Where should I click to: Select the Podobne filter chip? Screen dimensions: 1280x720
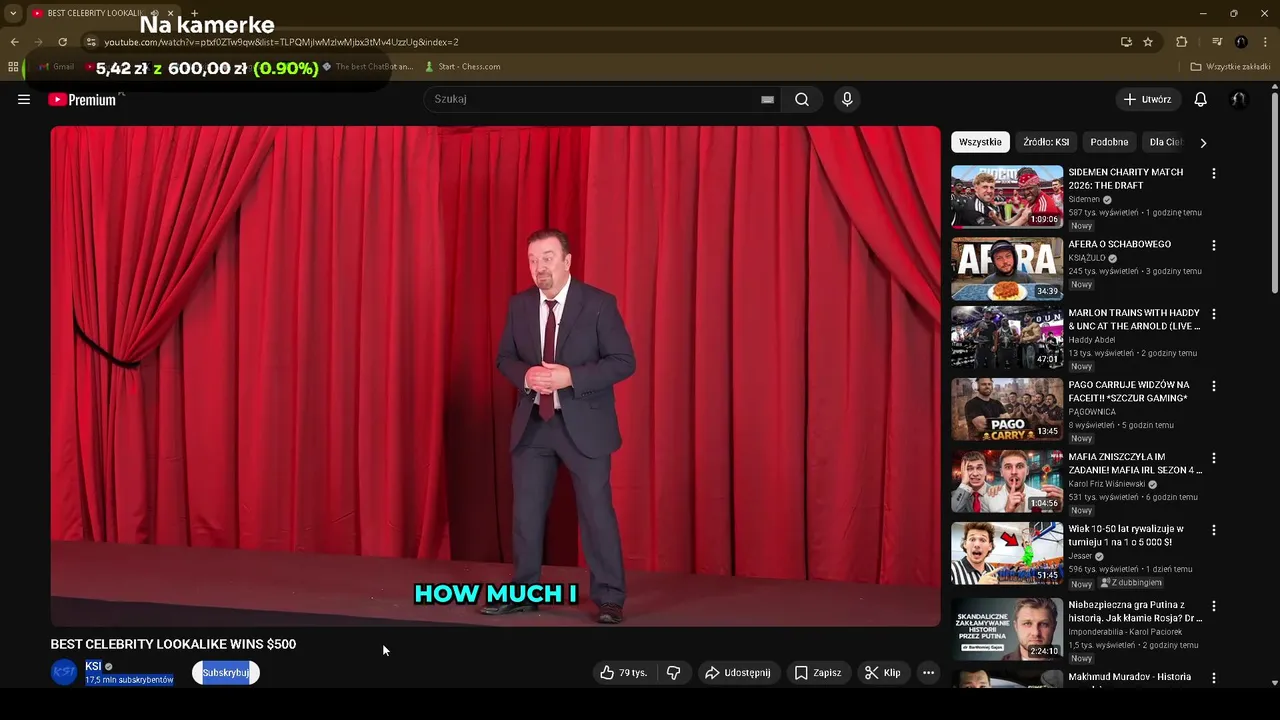pyautogui.click(x=1109, y=142)
